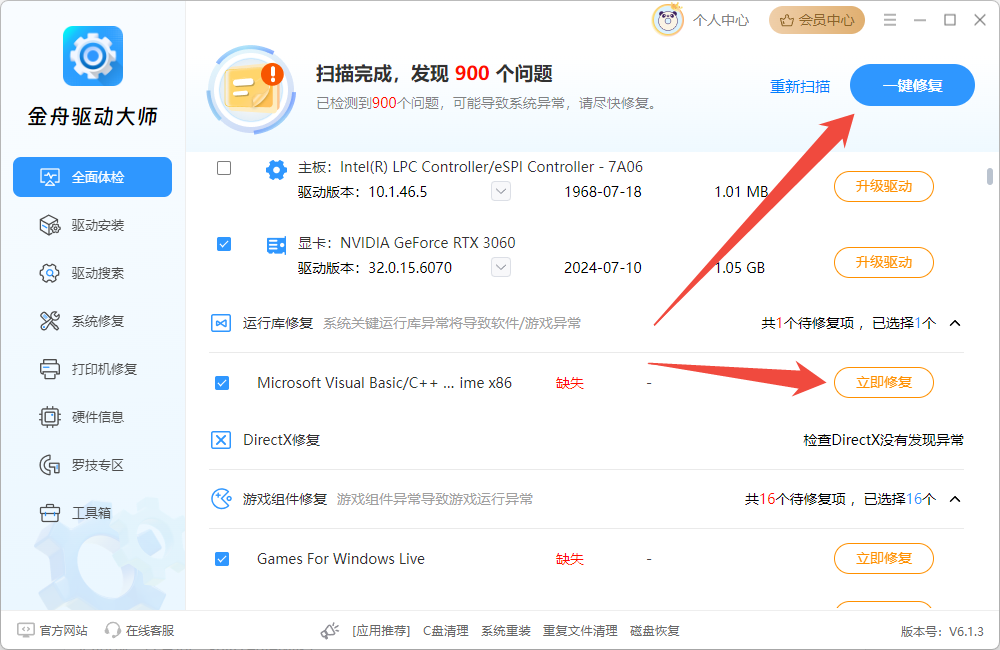Click 升级驱动 for Intel LPC Controller
The image size is (1000, 650).
(884, 186)
